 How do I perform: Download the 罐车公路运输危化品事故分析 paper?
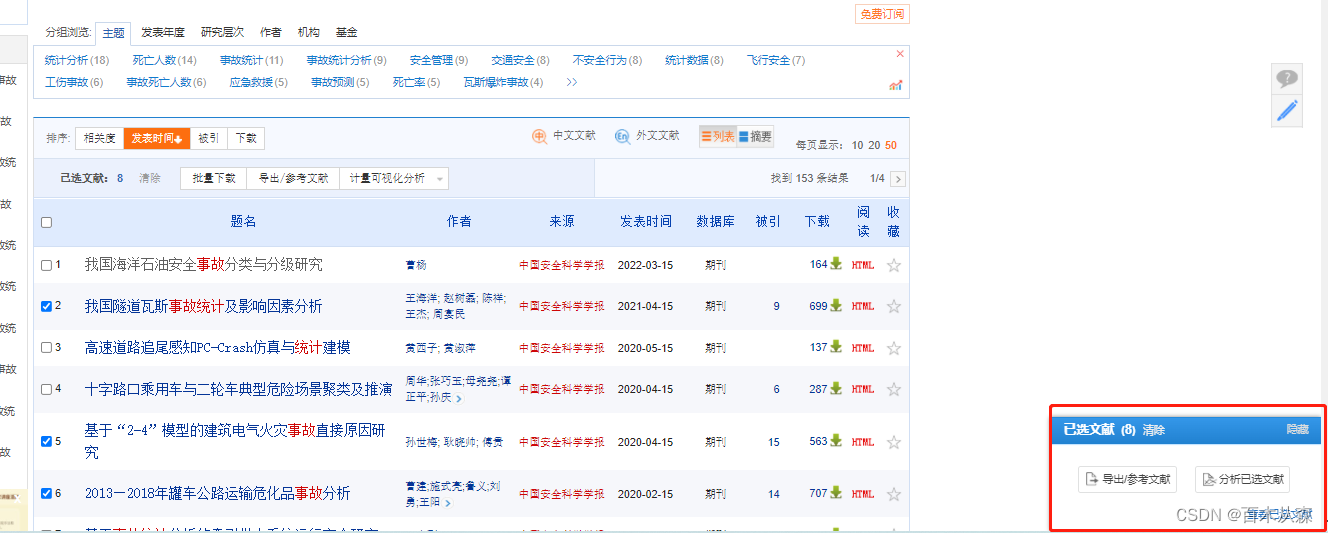click(x=836, y=493)
